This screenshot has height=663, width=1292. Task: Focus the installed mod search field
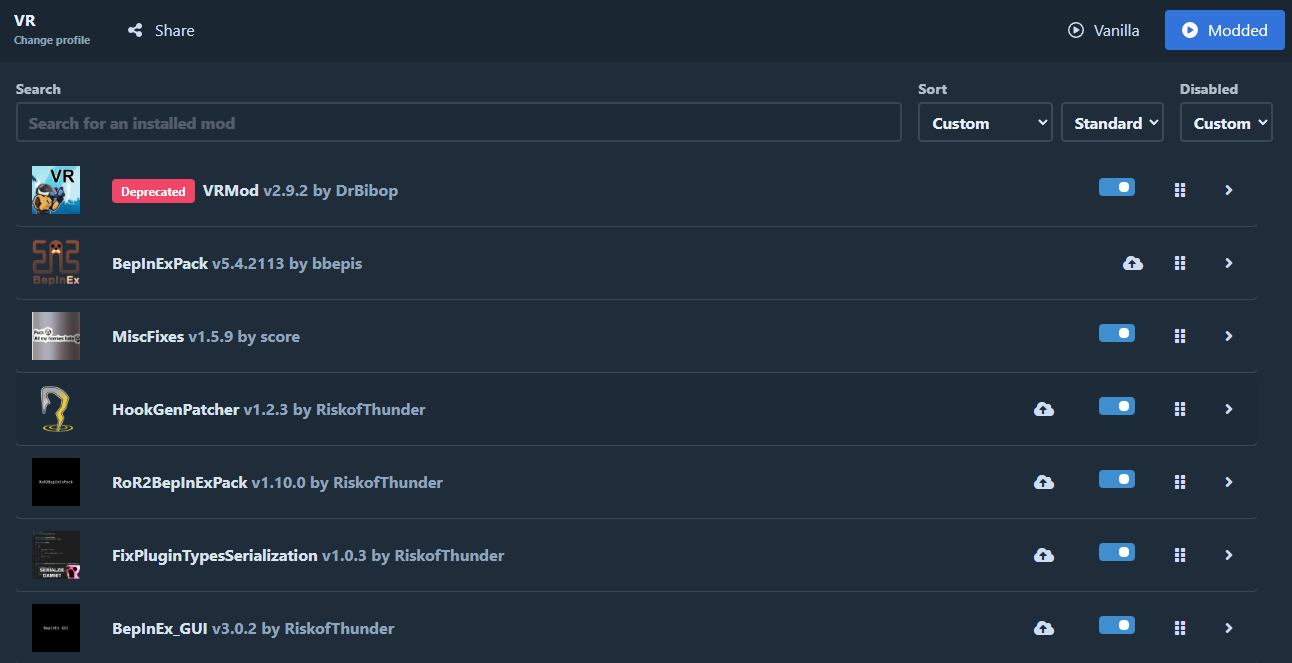pyautogui.click(x=459, y=122)
